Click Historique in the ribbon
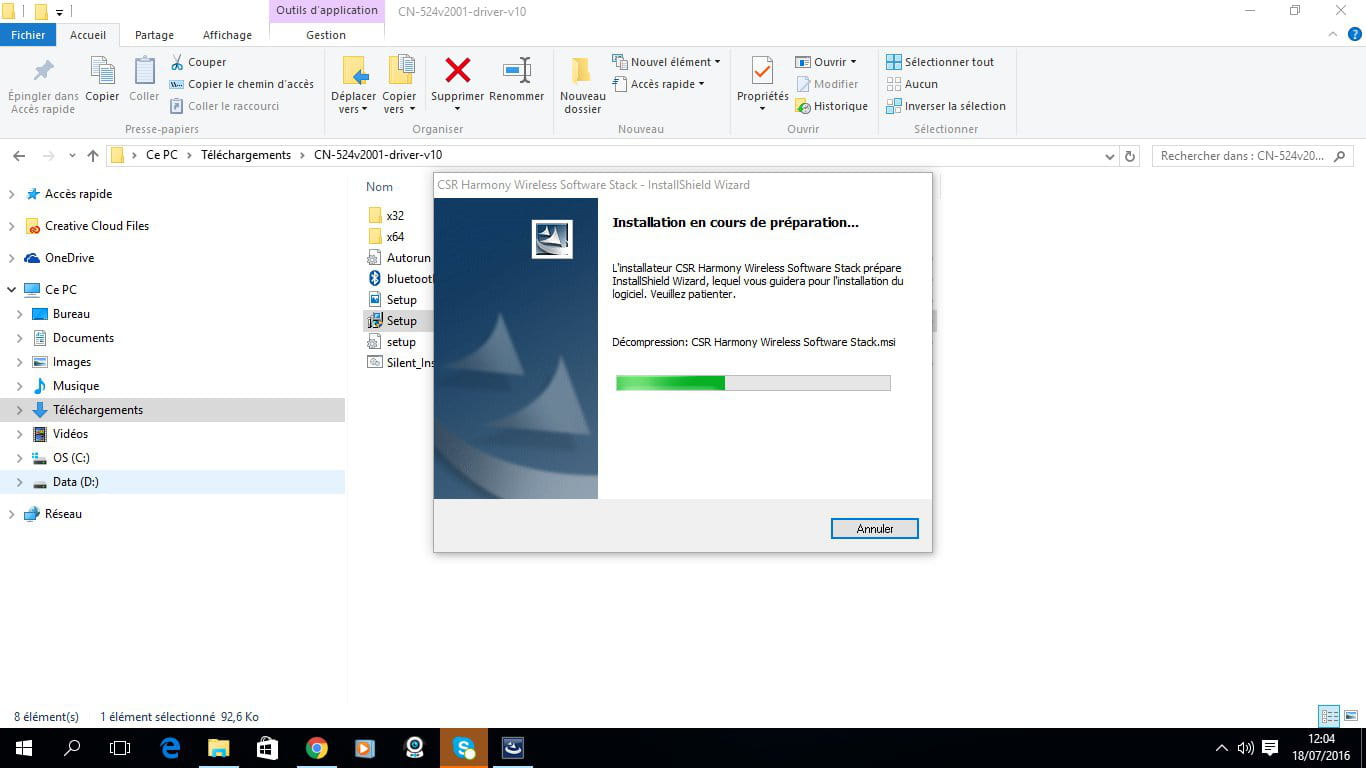The image size is (1366, 768). [x=831, y=106]
